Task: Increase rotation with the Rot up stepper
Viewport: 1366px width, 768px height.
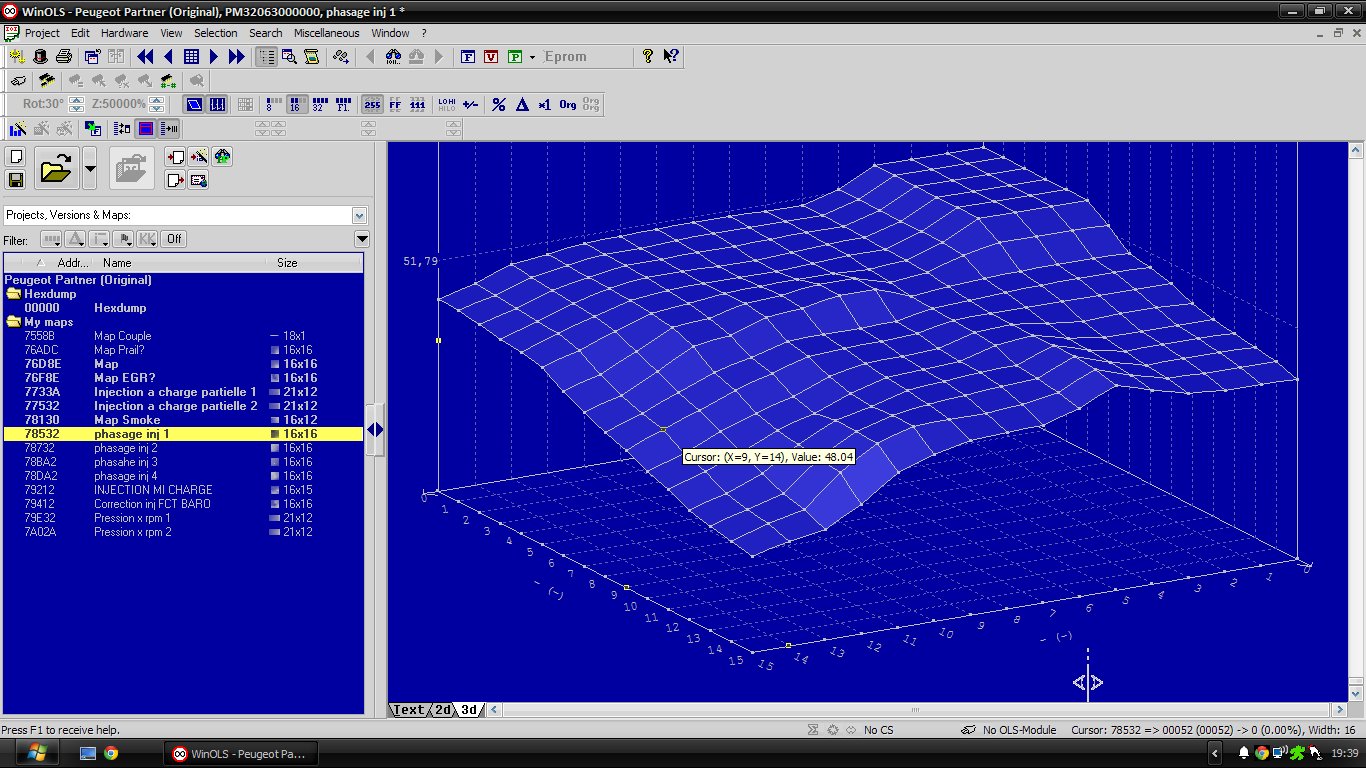Action: pyautogui.click(x=77, y=100)
